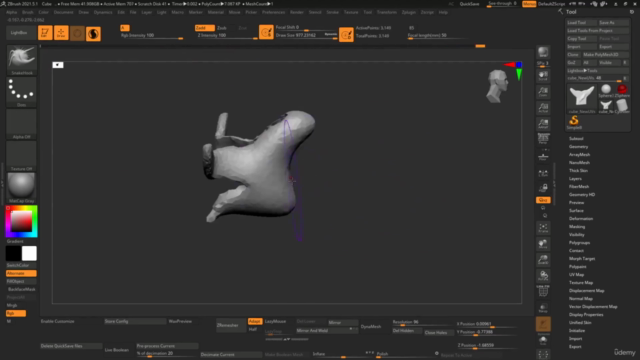
Task: Toggle the Persp perspective icon
Action: (x=543, y=139)
